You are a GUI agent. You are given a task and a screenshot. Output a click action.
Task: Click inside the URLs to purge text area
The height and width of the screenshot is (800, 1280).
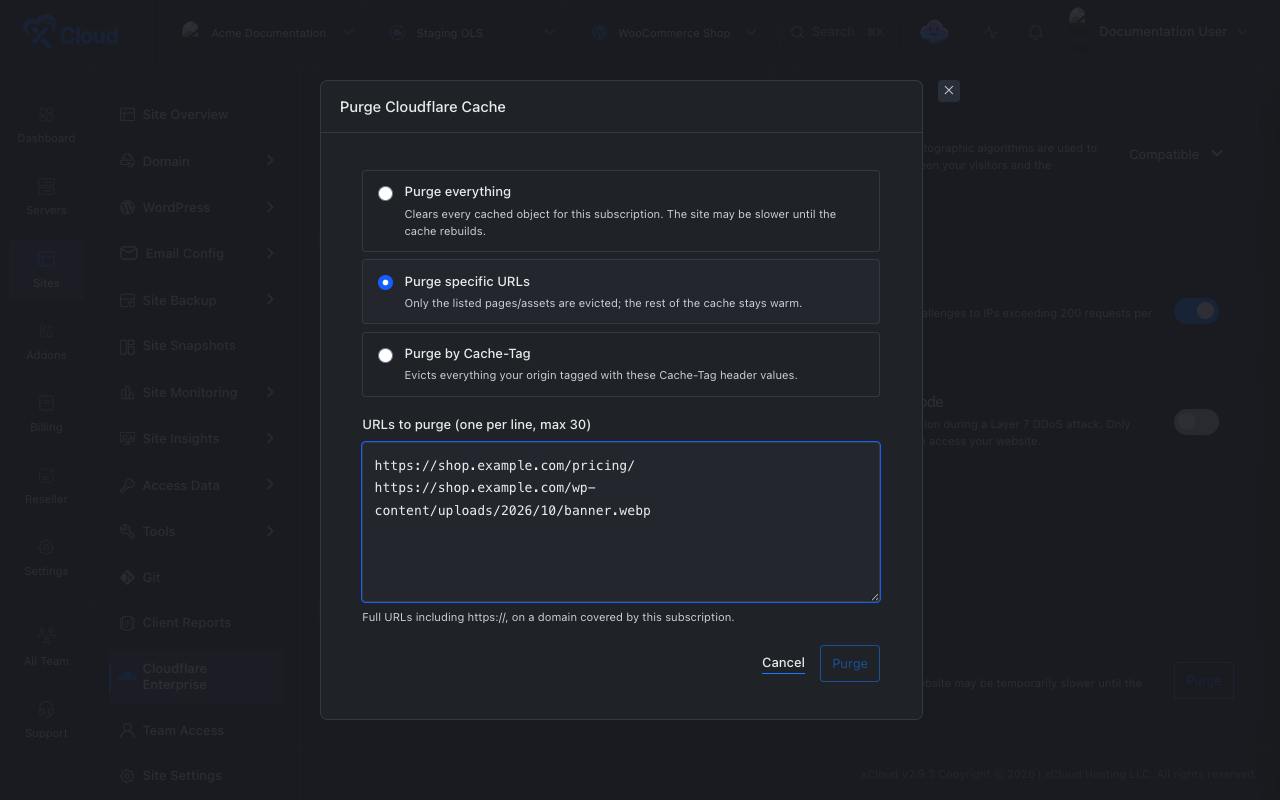click(621, 522)
